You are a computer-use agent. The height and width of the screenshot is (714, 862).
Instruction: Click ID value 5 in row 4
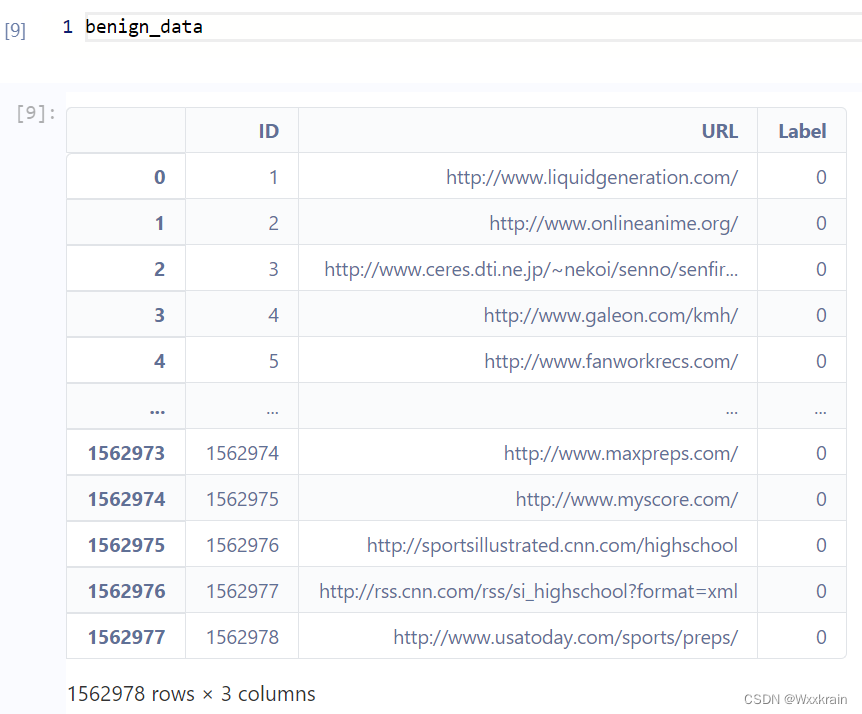click(x=242, y=361)
